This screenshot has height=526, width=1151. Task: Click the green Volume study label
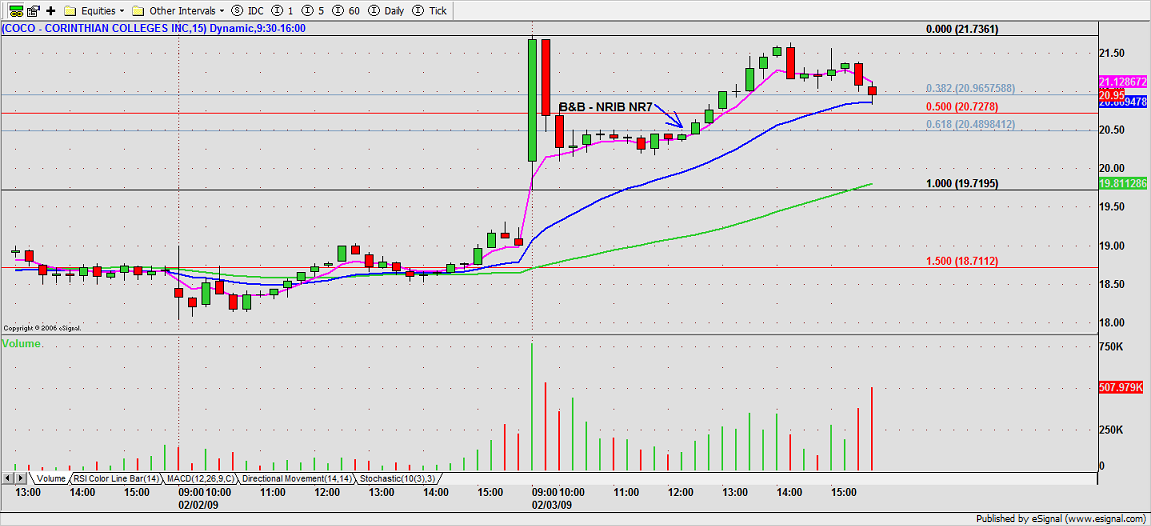pyautogui.click(x=23, y=343)
